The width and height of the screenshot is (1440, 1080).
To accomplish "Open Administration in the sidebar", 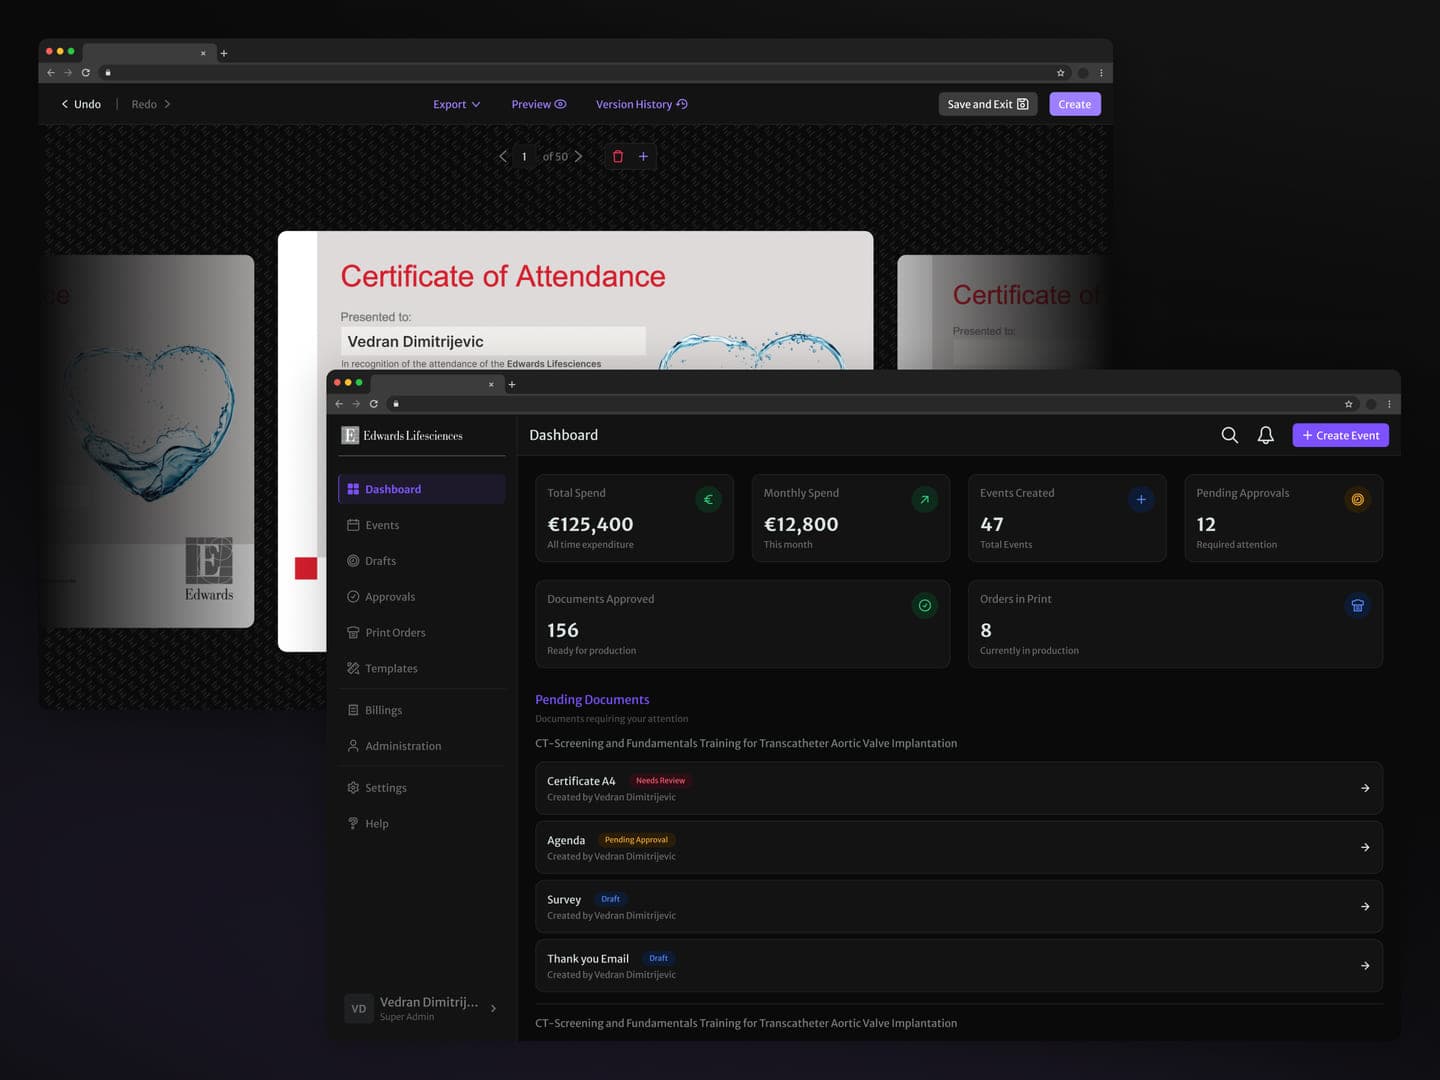I will (x=422, y=746).
